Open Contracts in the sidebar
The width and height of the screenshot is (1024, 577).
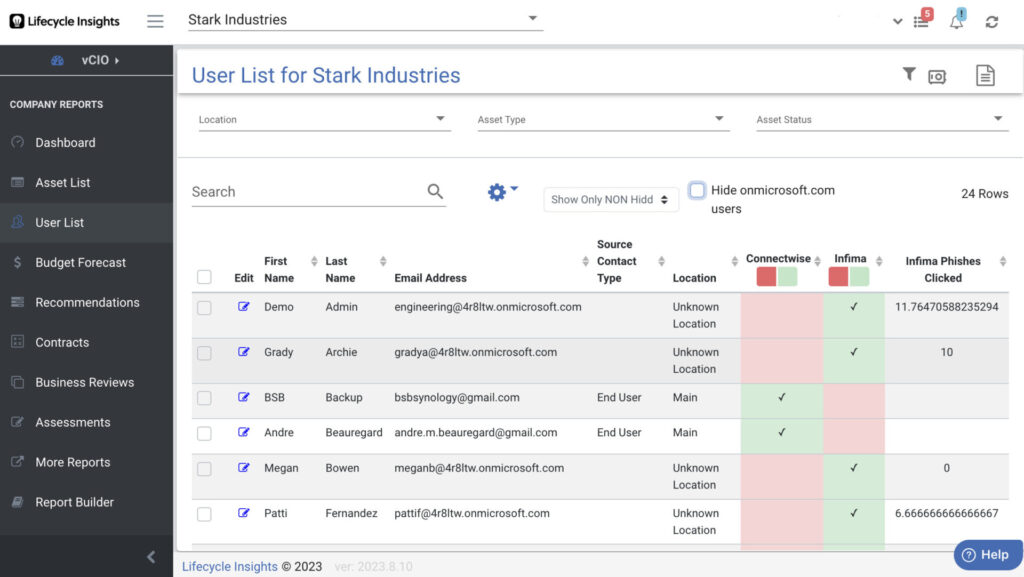[x=86, y=342]
